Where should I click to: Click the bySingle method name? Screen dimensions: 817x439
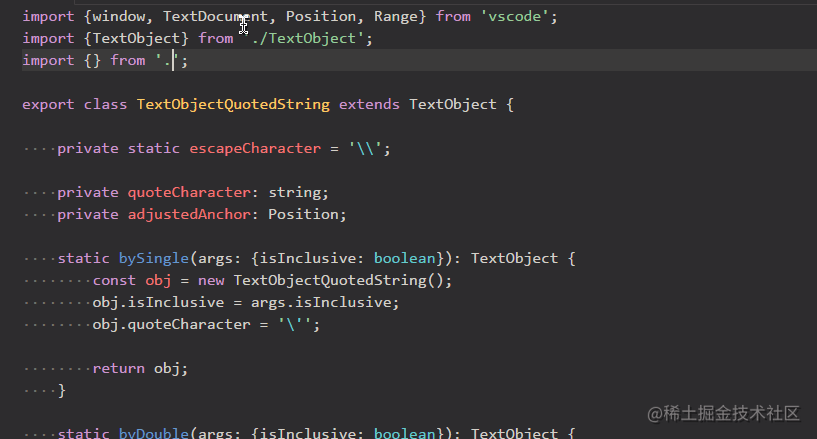145,258
